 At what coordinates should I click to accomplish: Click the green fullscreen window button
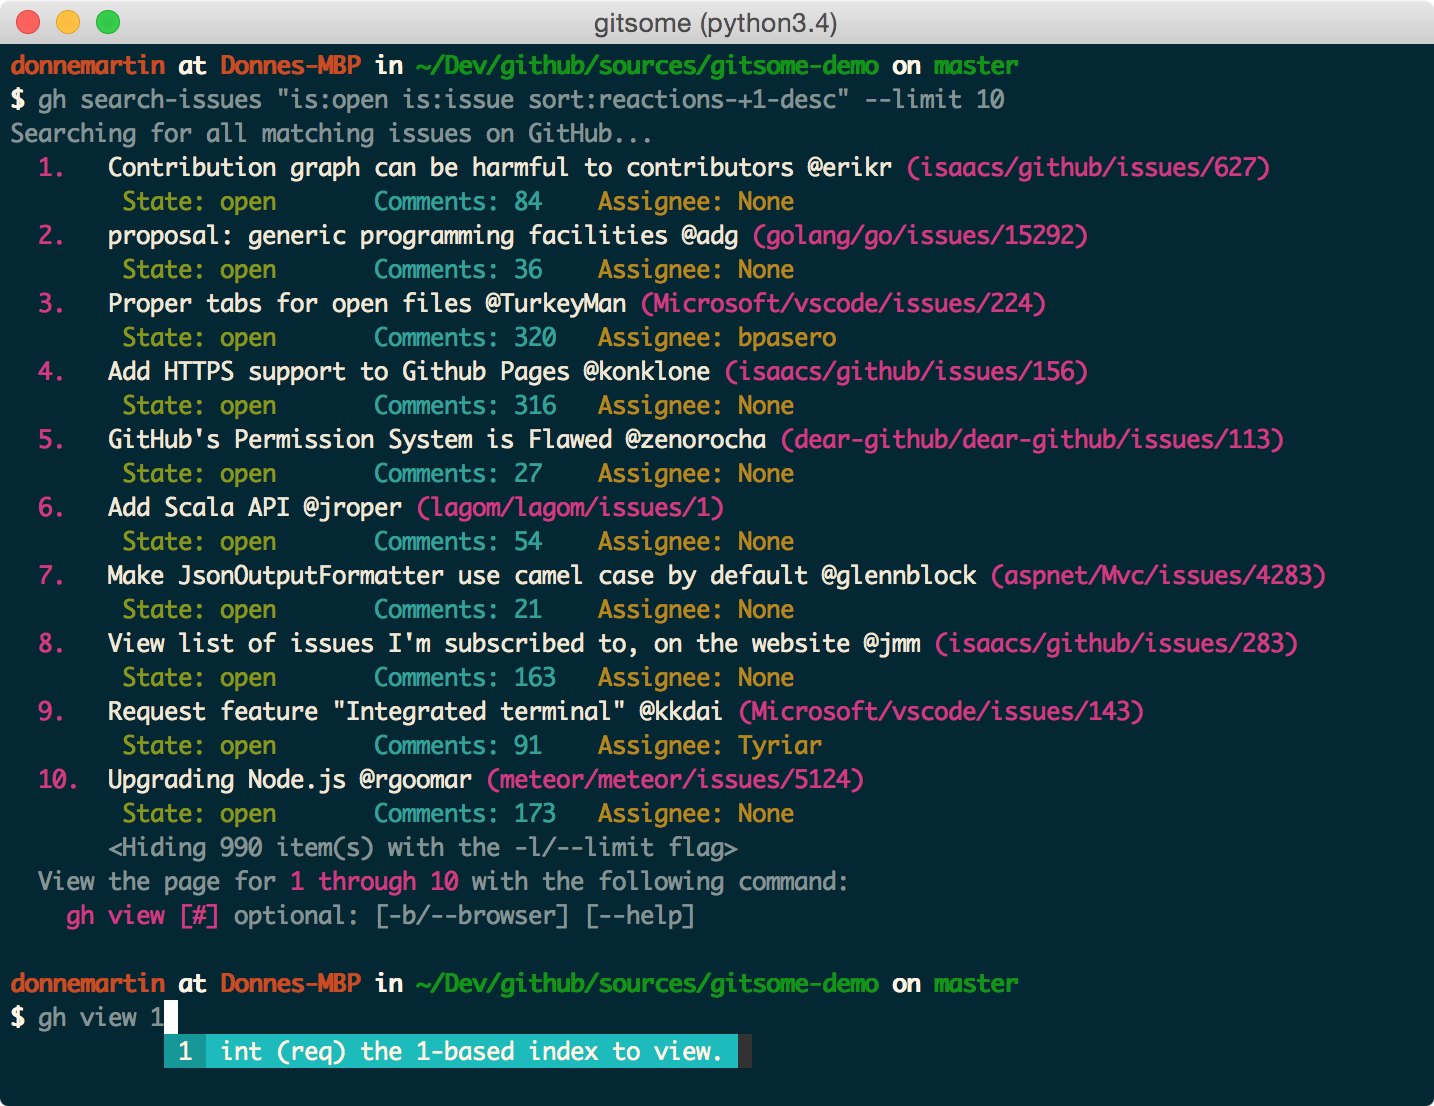tap(108, 22)
